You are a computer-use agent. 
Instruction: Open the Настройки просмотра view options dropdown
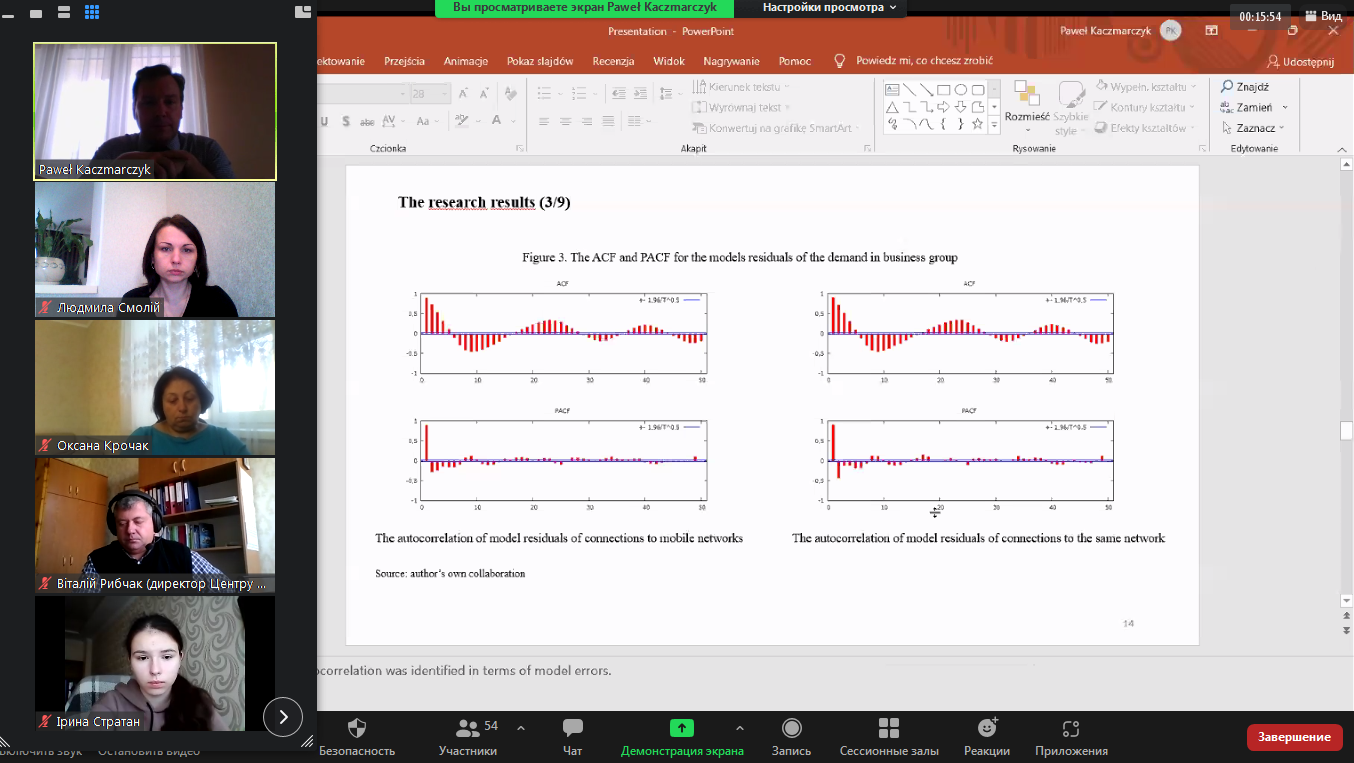pos(829,8)
